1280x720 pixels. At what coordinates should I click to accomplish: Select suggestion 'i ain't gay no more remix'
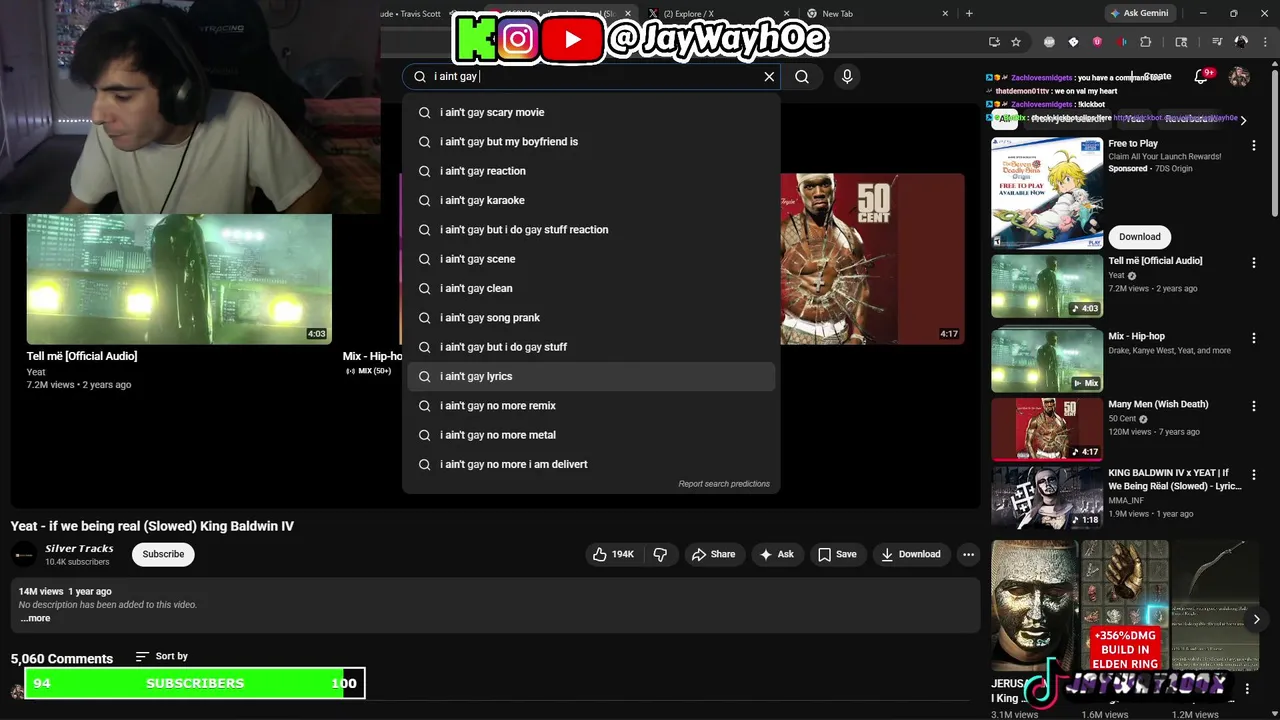(591, 406)
